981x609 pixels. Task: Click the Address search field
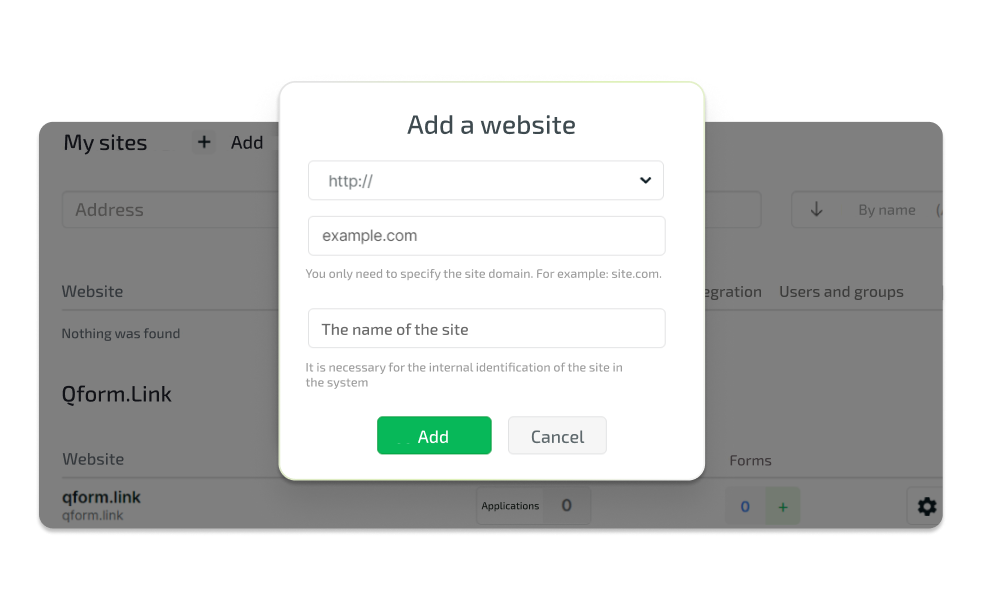(x=170, y=210)
